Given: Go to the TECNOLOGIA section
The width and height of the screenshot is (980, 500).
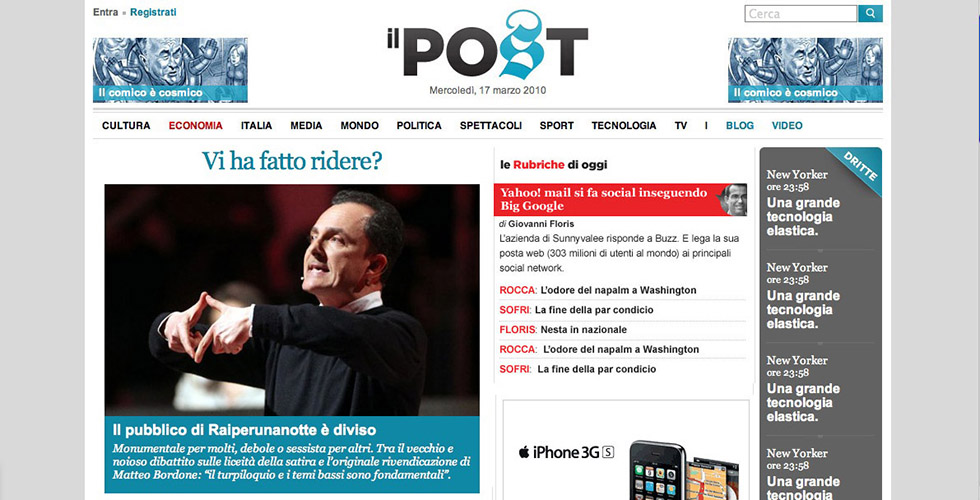Looking at the screenshot, I should coord(624,126).
